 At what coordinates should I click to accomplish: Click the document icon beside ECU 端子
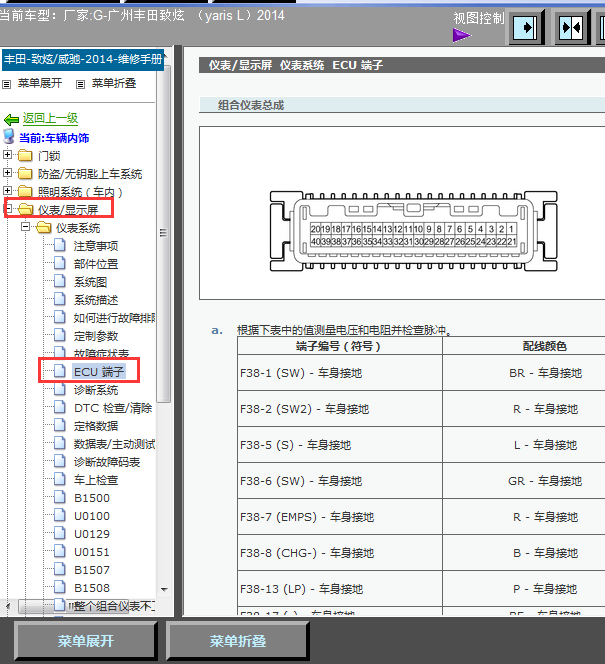pyautogui.click(x=60, y=371)
